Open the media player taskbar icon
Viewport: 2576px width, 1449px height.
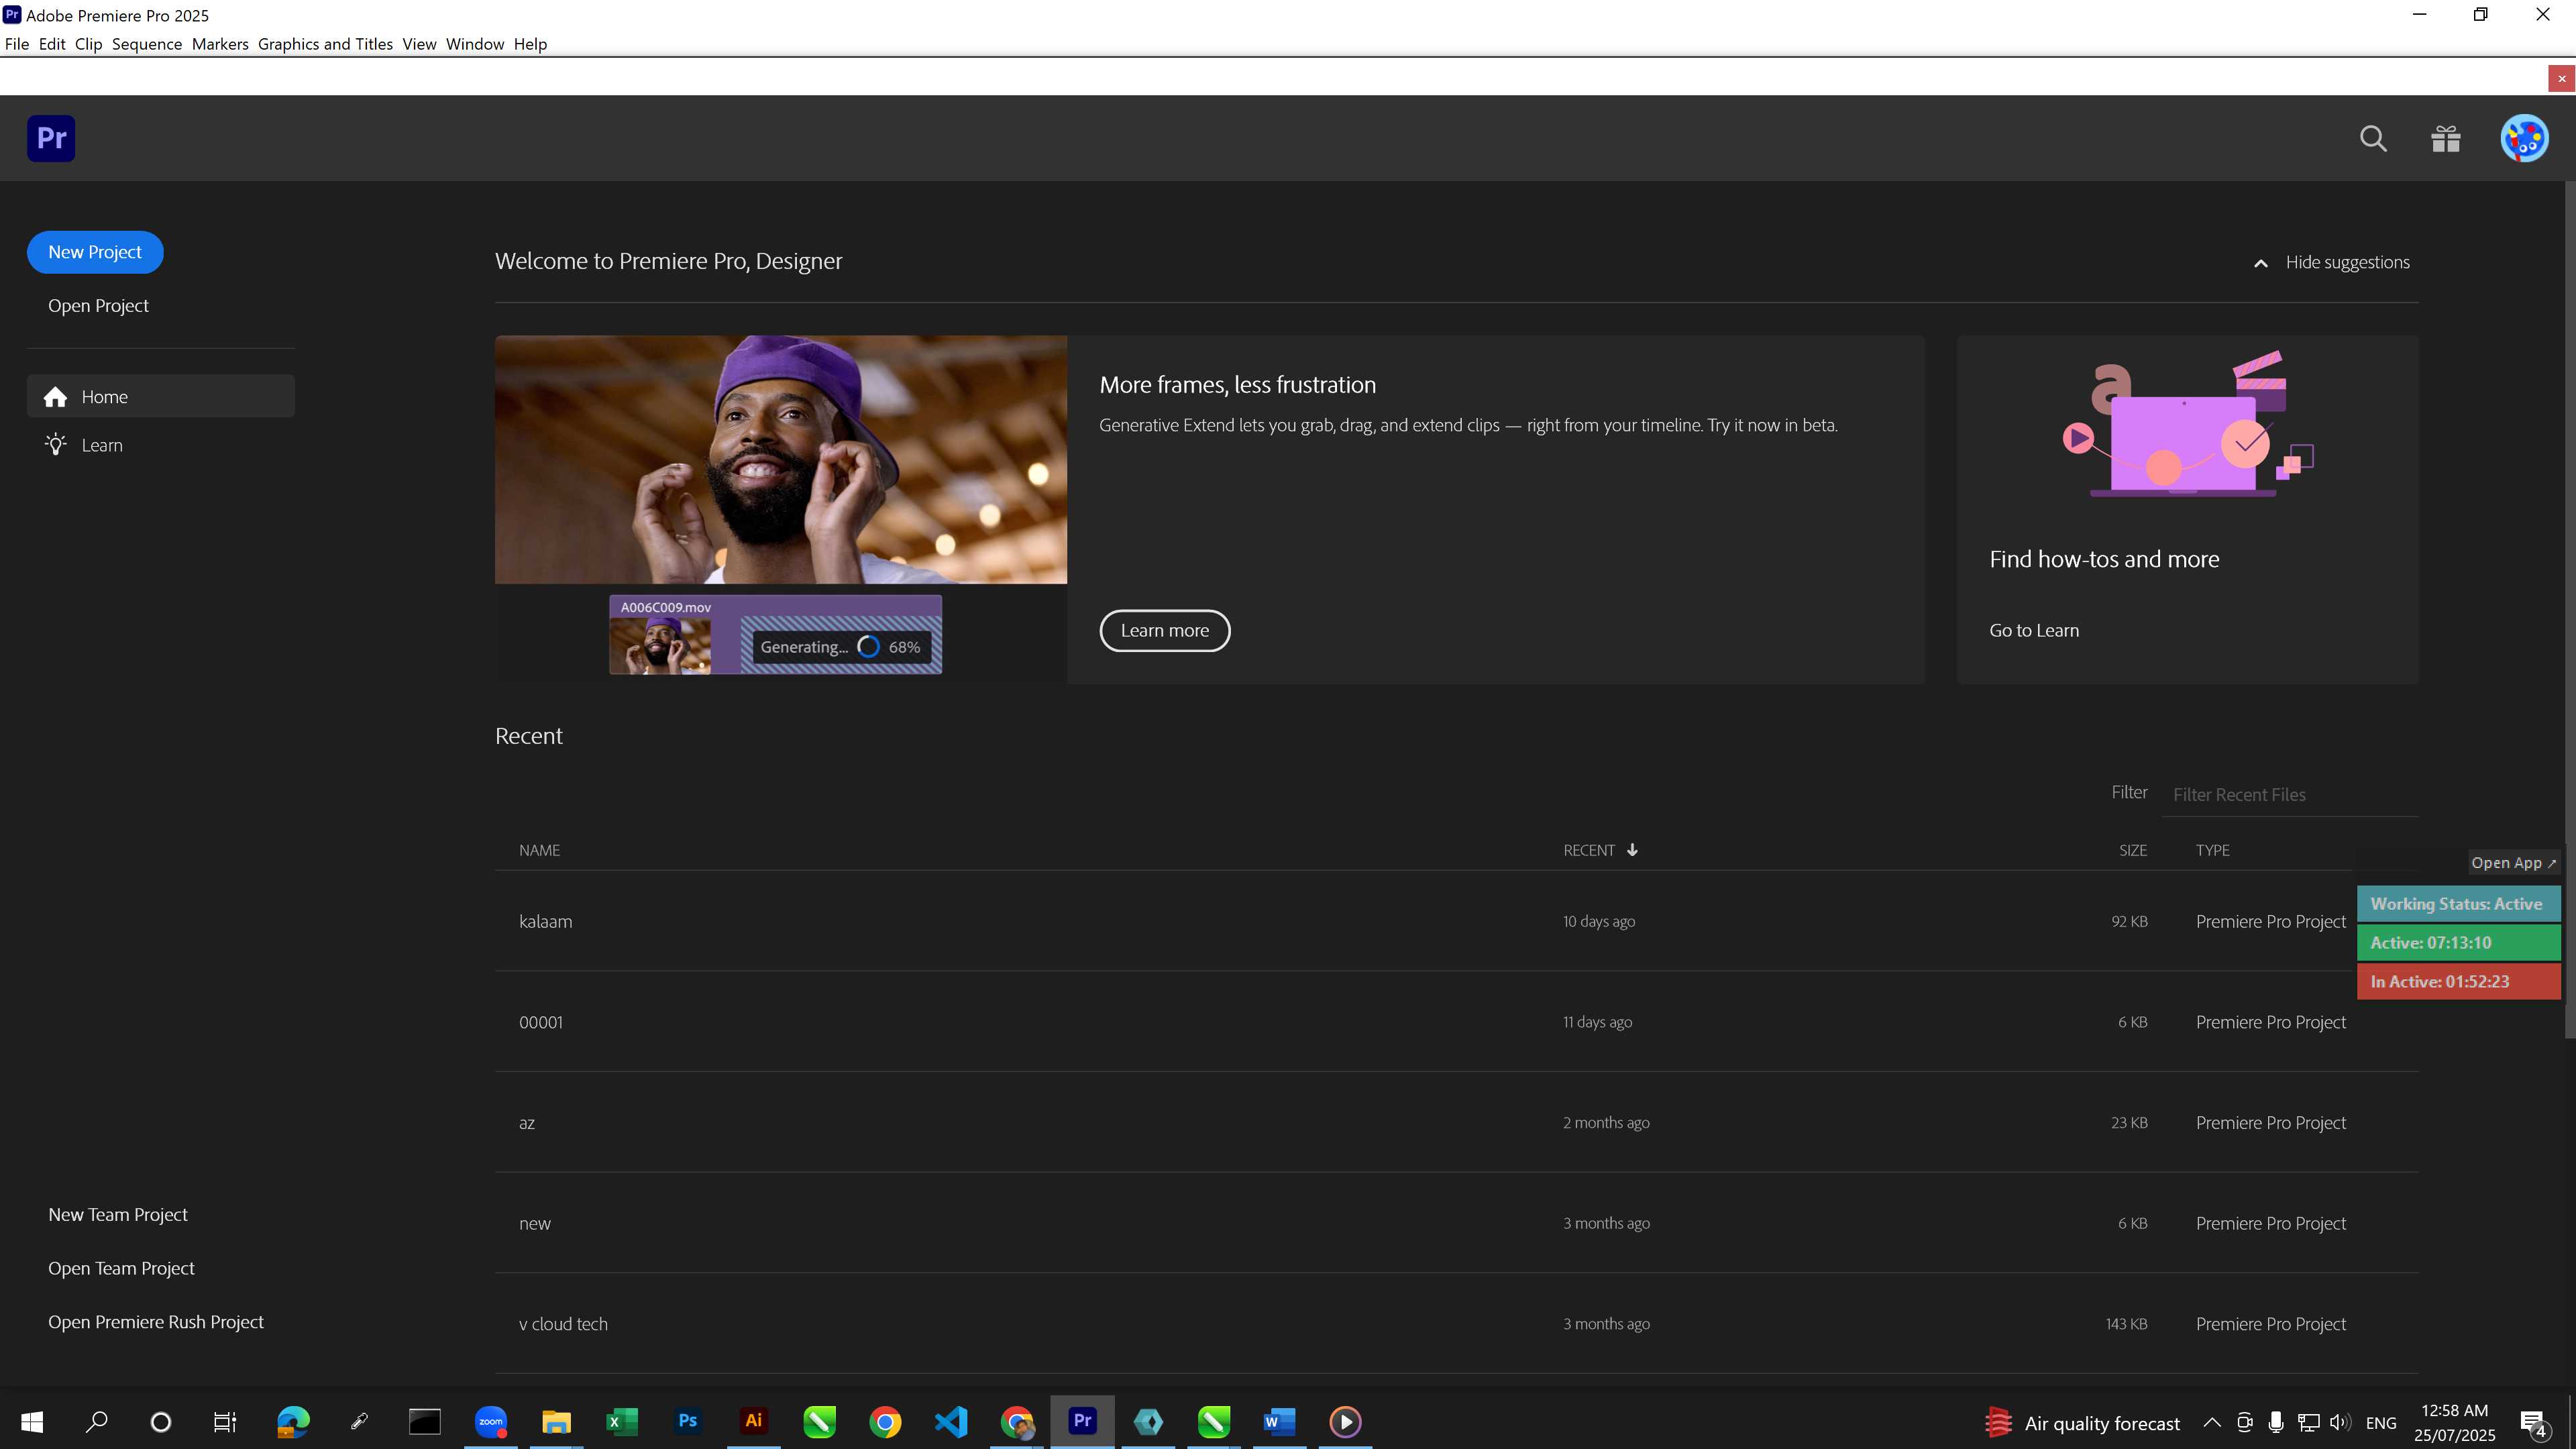[1345, 1421]
